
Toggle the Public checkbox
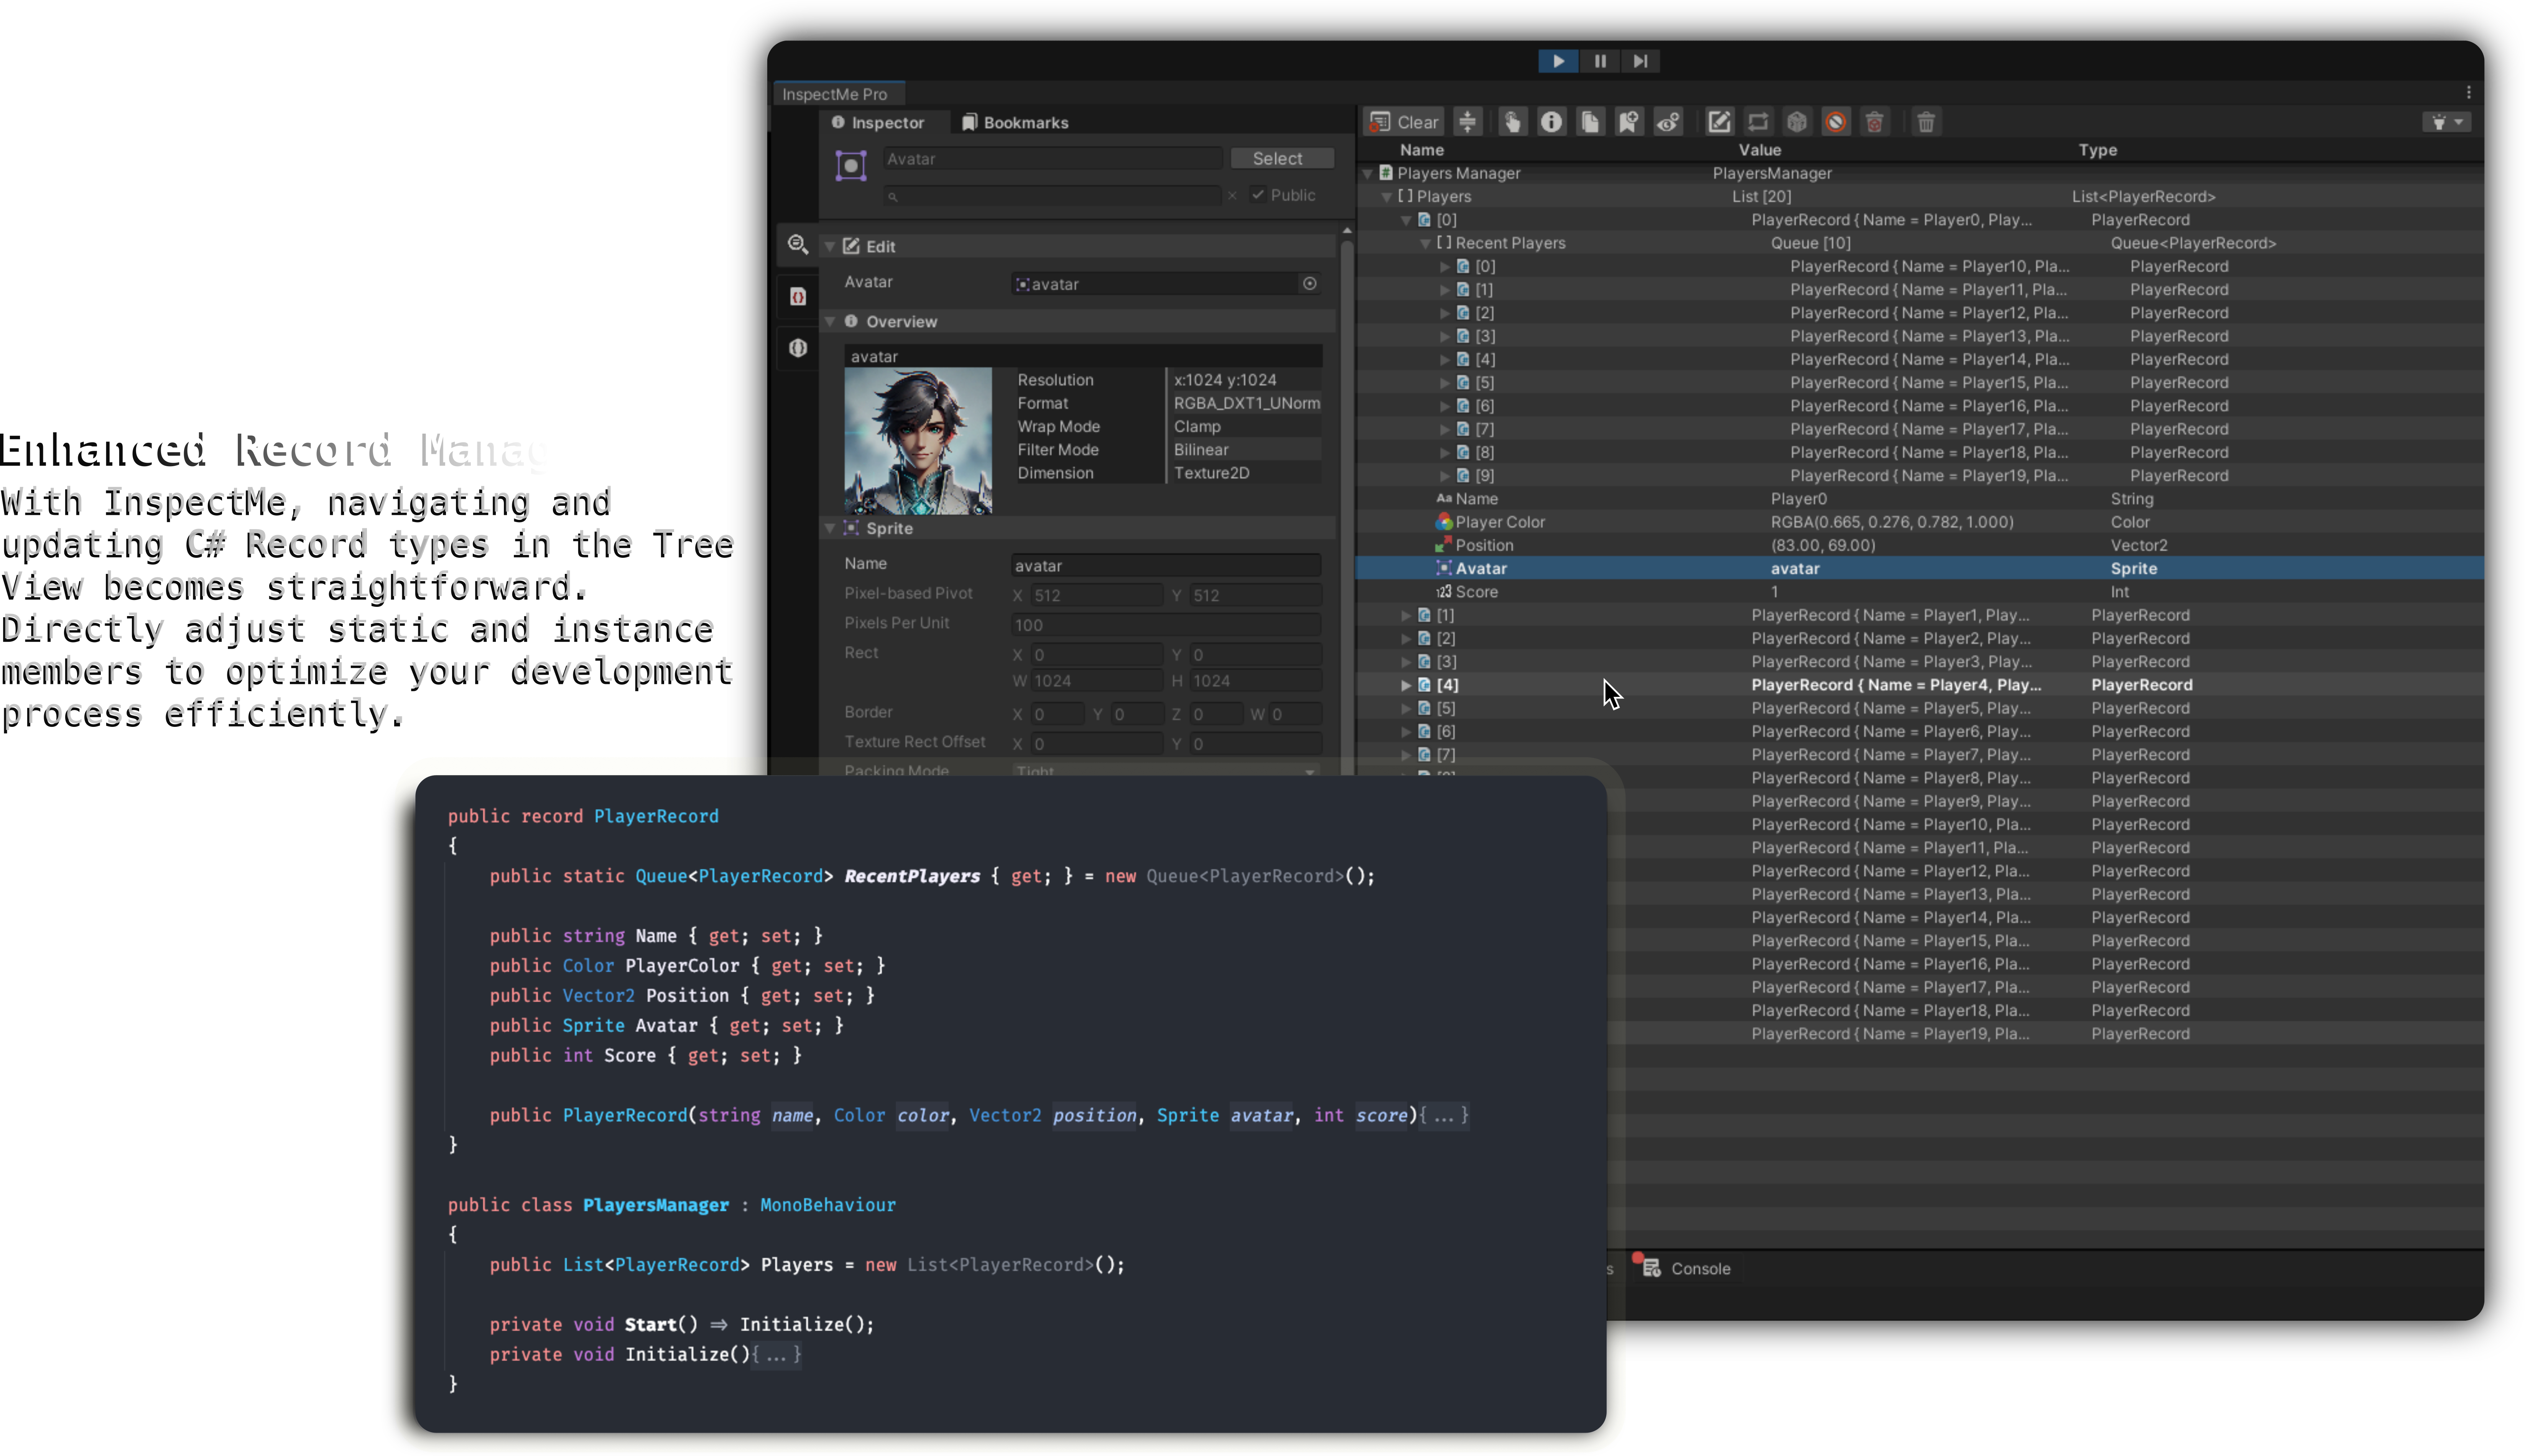(x=1258, y=195)
